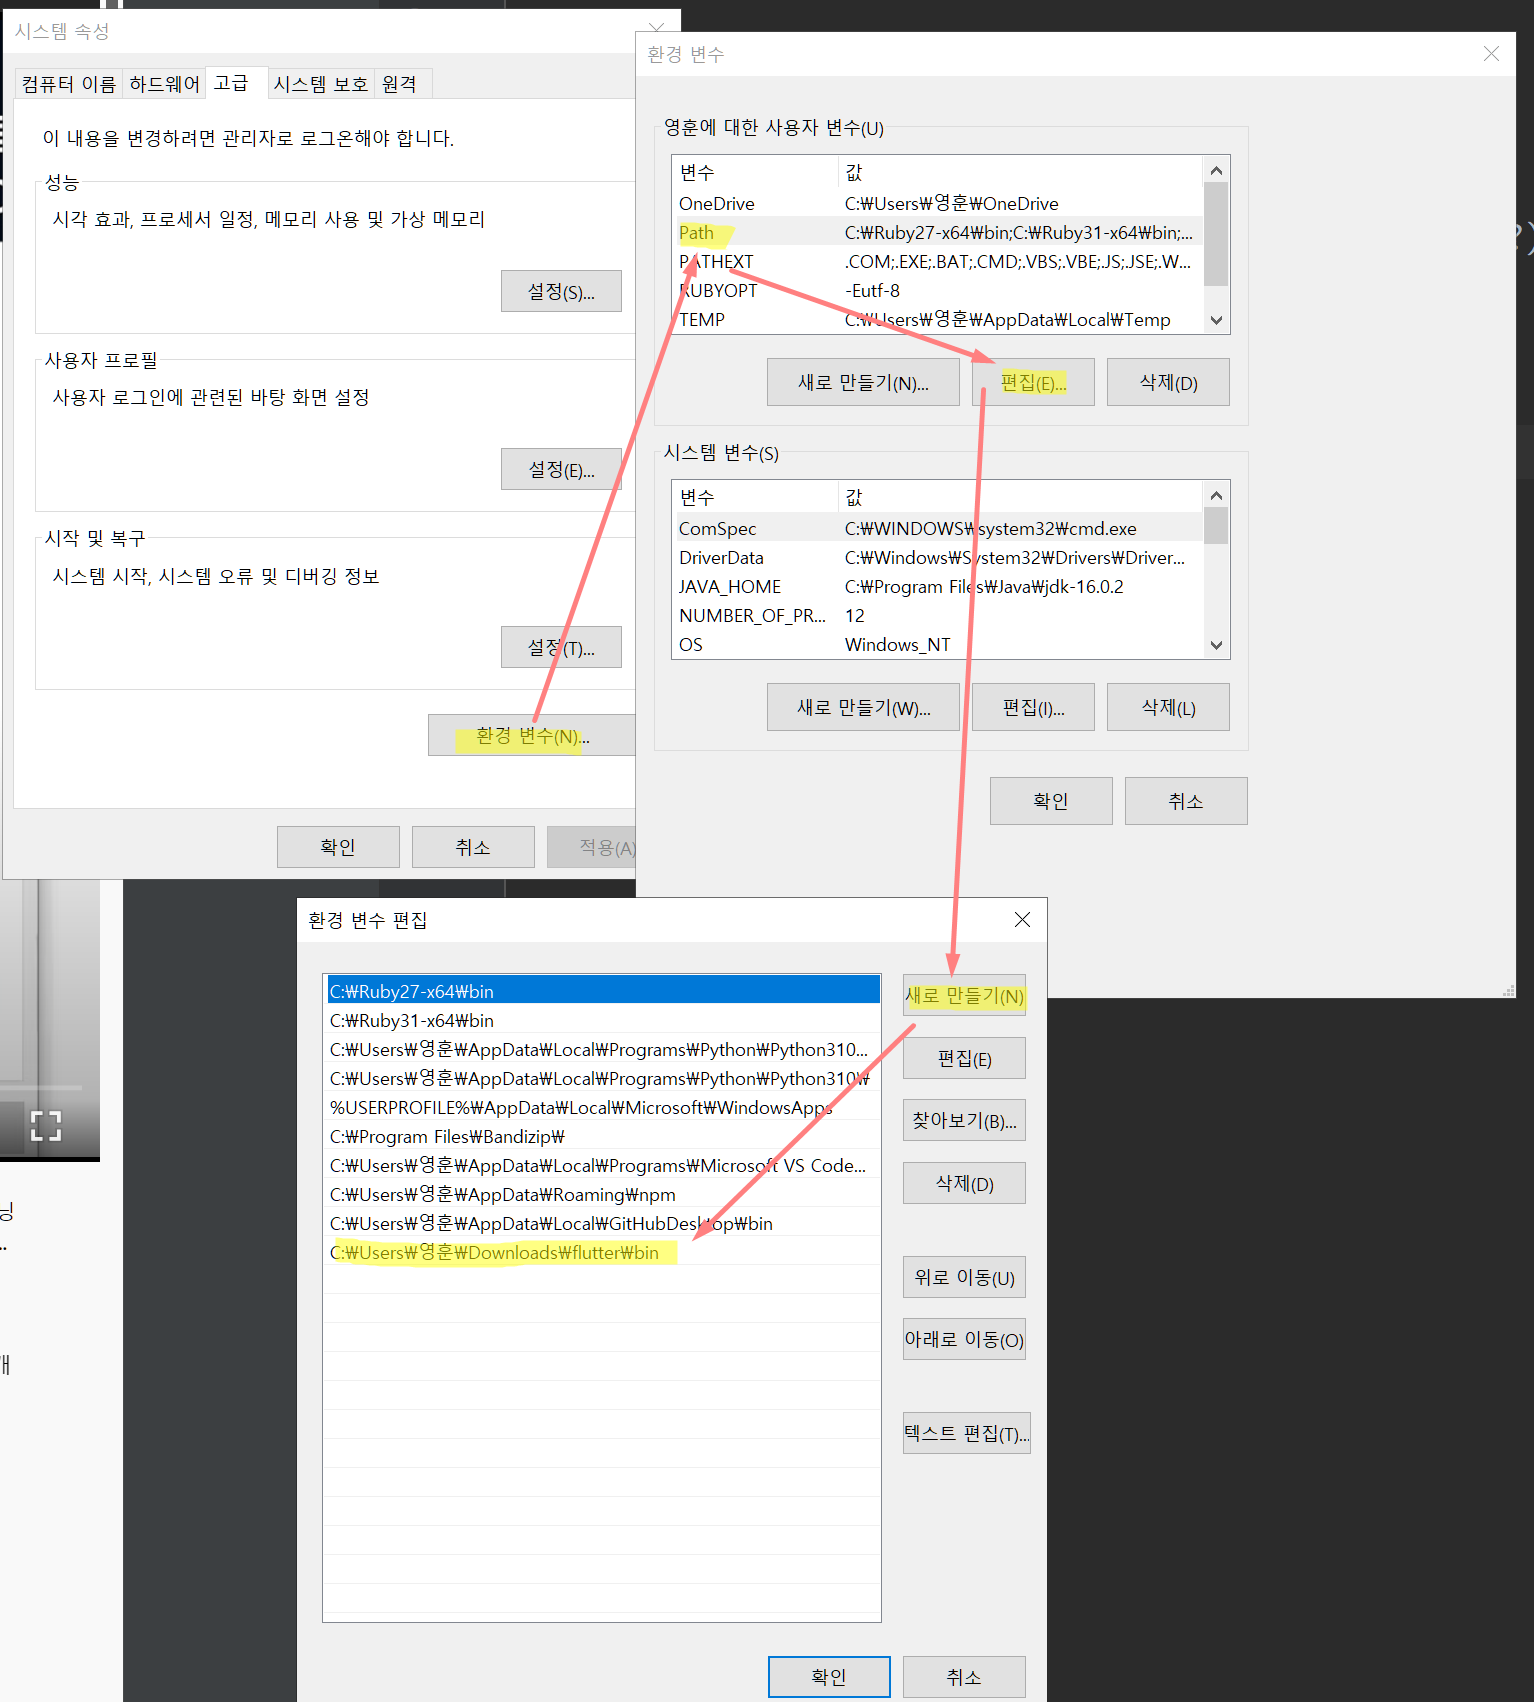Select the 컴퓨터 이름 tab
This screenshot has width=1534, height=1702.
69,84
